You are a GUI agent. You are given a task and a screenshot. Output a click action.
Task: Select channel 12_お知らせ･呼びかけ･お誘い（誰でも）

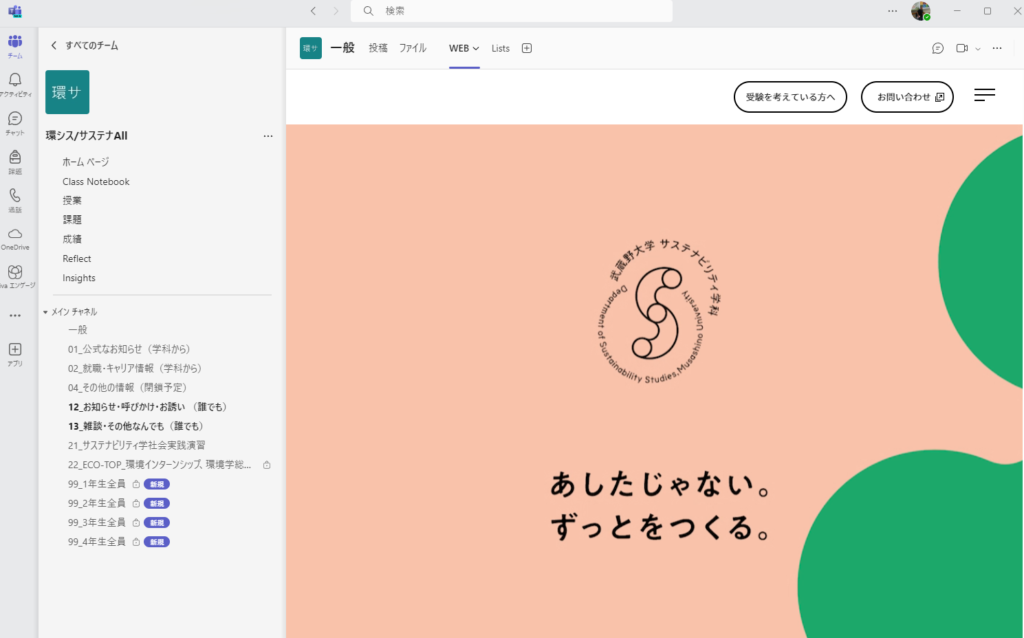tap(148, 407)
